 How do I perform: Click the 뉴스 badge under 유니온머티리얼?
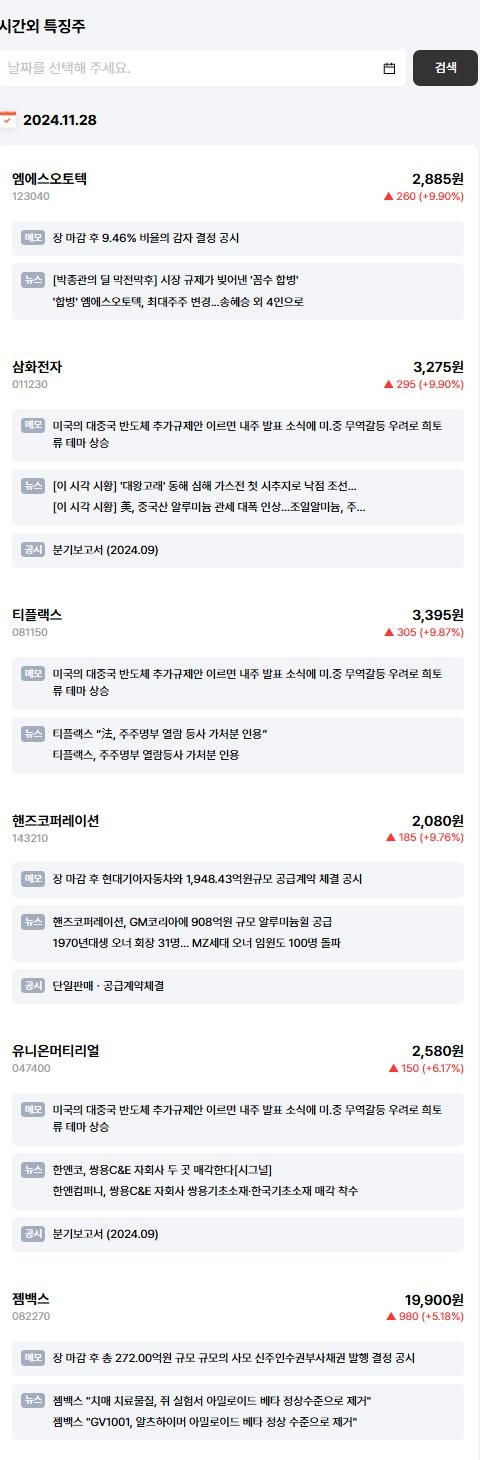pos(33,1168)
